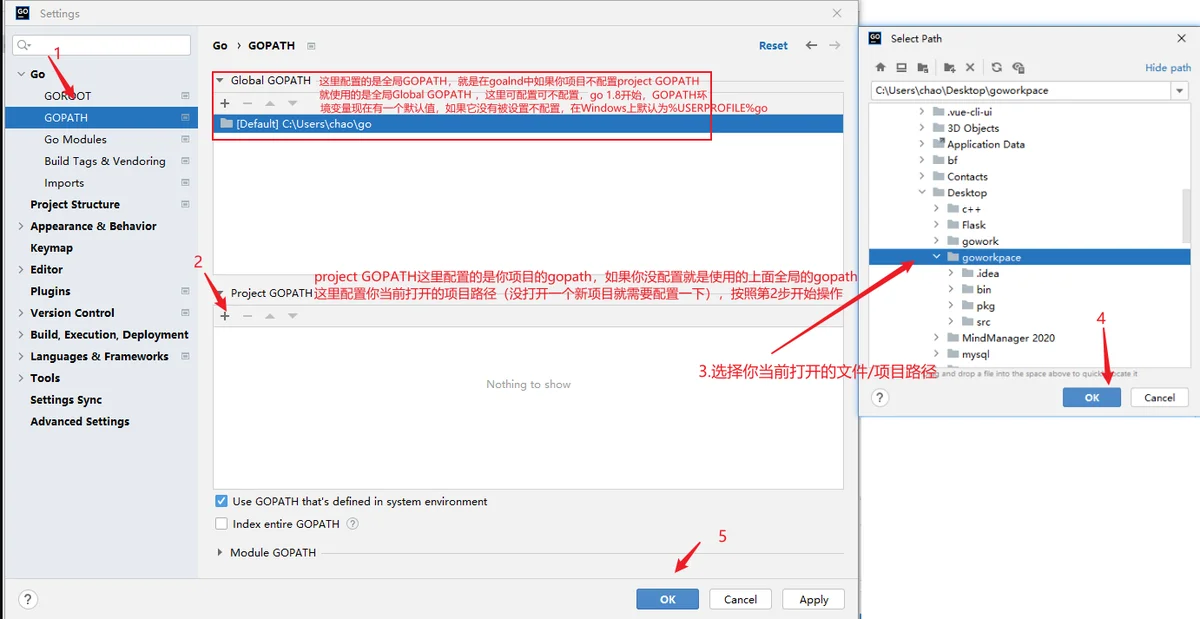The width and height of the screenshot is (1200, 619).
Task: Expand Version Control settings
Action: (x=21, y=313)
